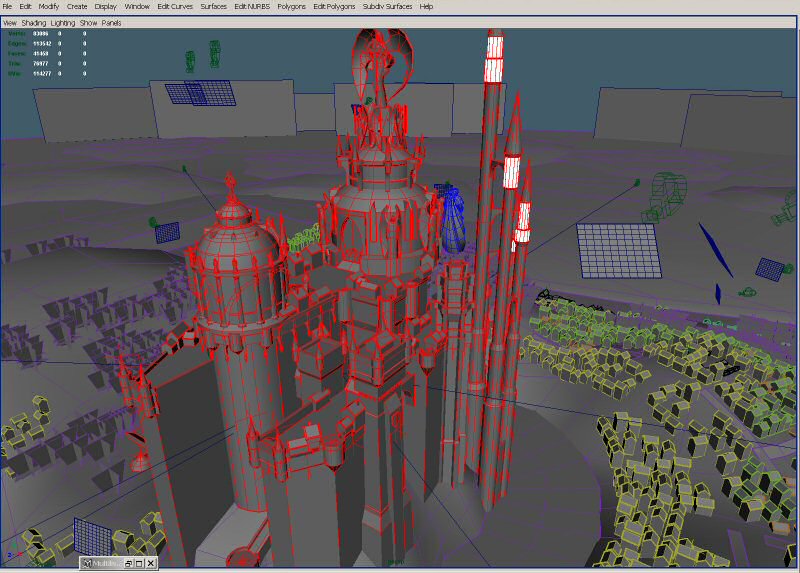Open the Display menu
Image resolution: width=800 pixels, height=573 pixels.
point(106,6)
